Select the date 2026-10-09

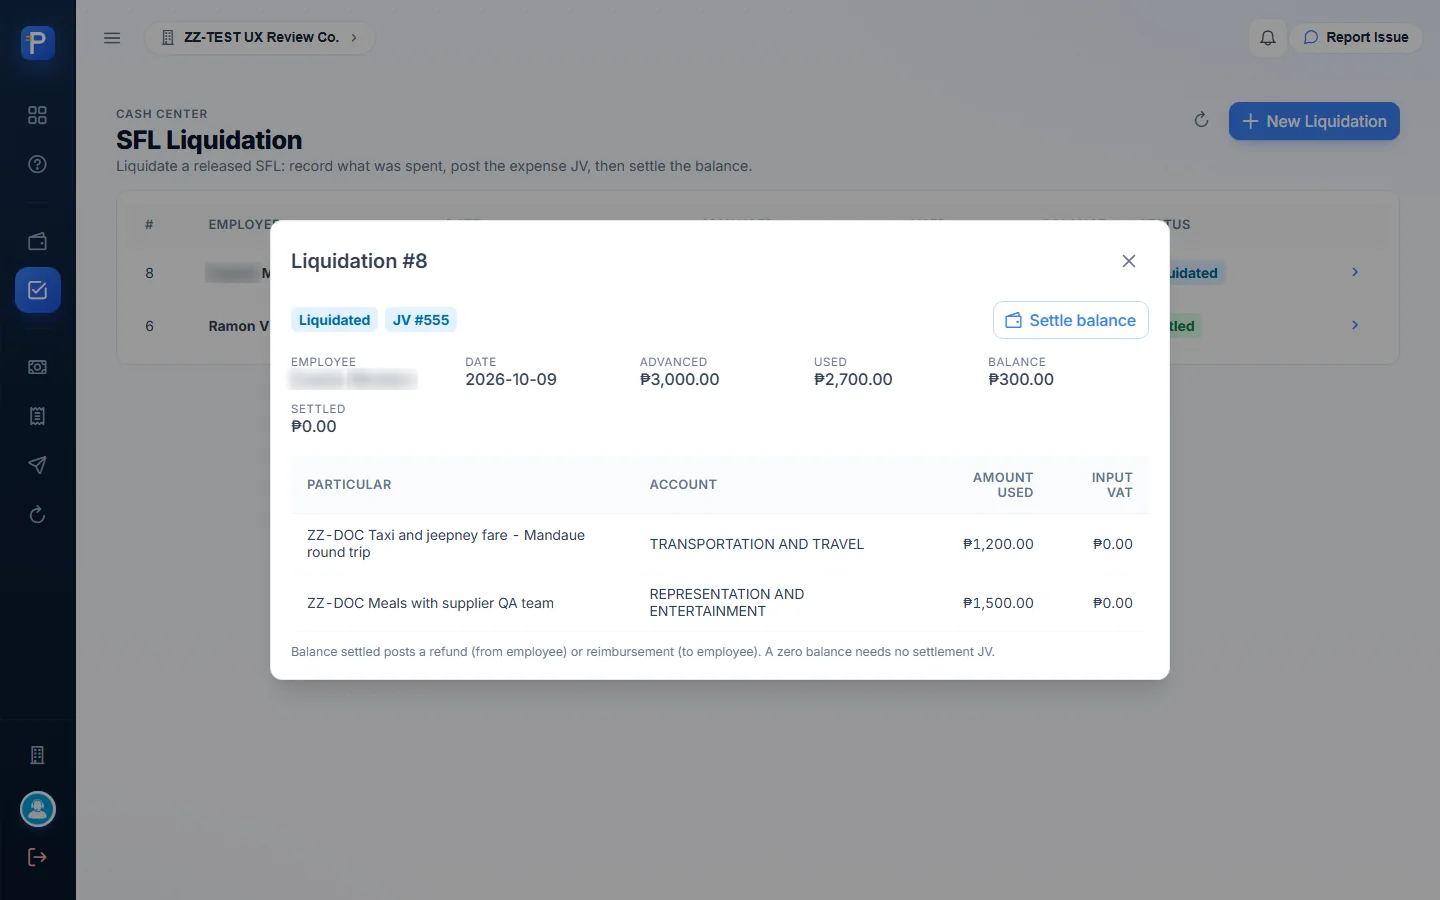pyautogui.click(x=511, y=379)
